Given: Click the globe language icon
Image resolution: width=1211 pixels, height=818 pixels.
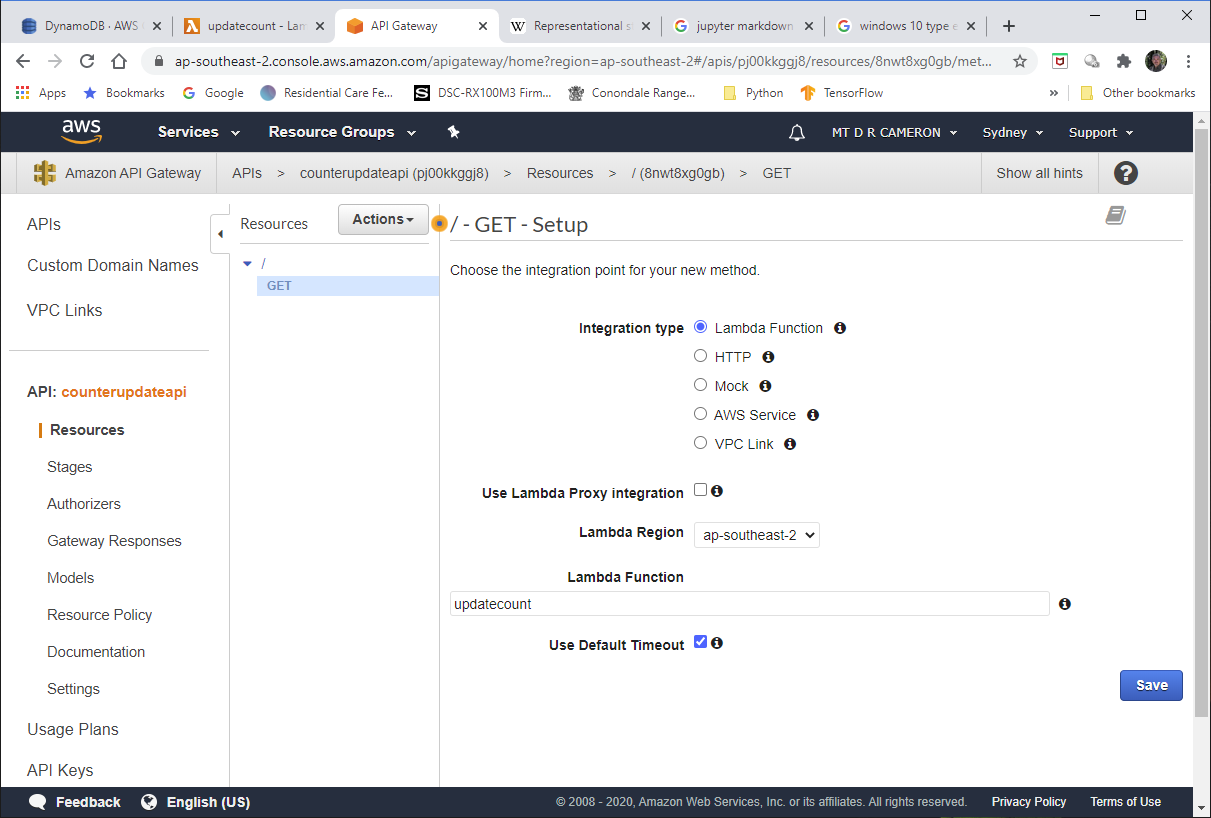Looking at the screenshot, I should pyautogui.click(x=149, y=802).
